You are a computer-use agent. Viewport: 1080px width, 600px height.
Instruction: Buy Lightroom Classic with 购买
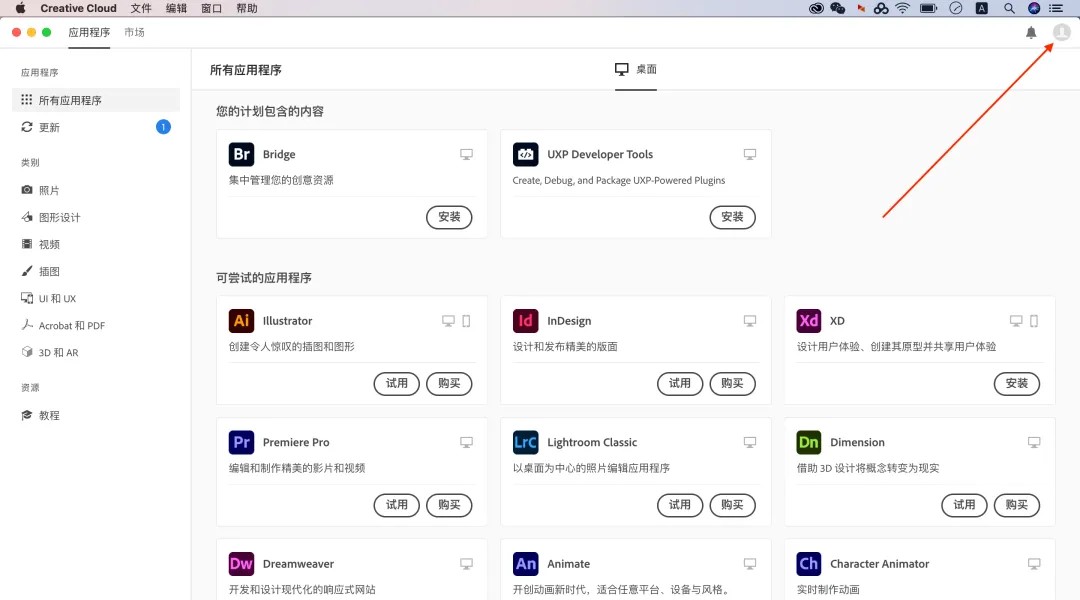[732, 505]
